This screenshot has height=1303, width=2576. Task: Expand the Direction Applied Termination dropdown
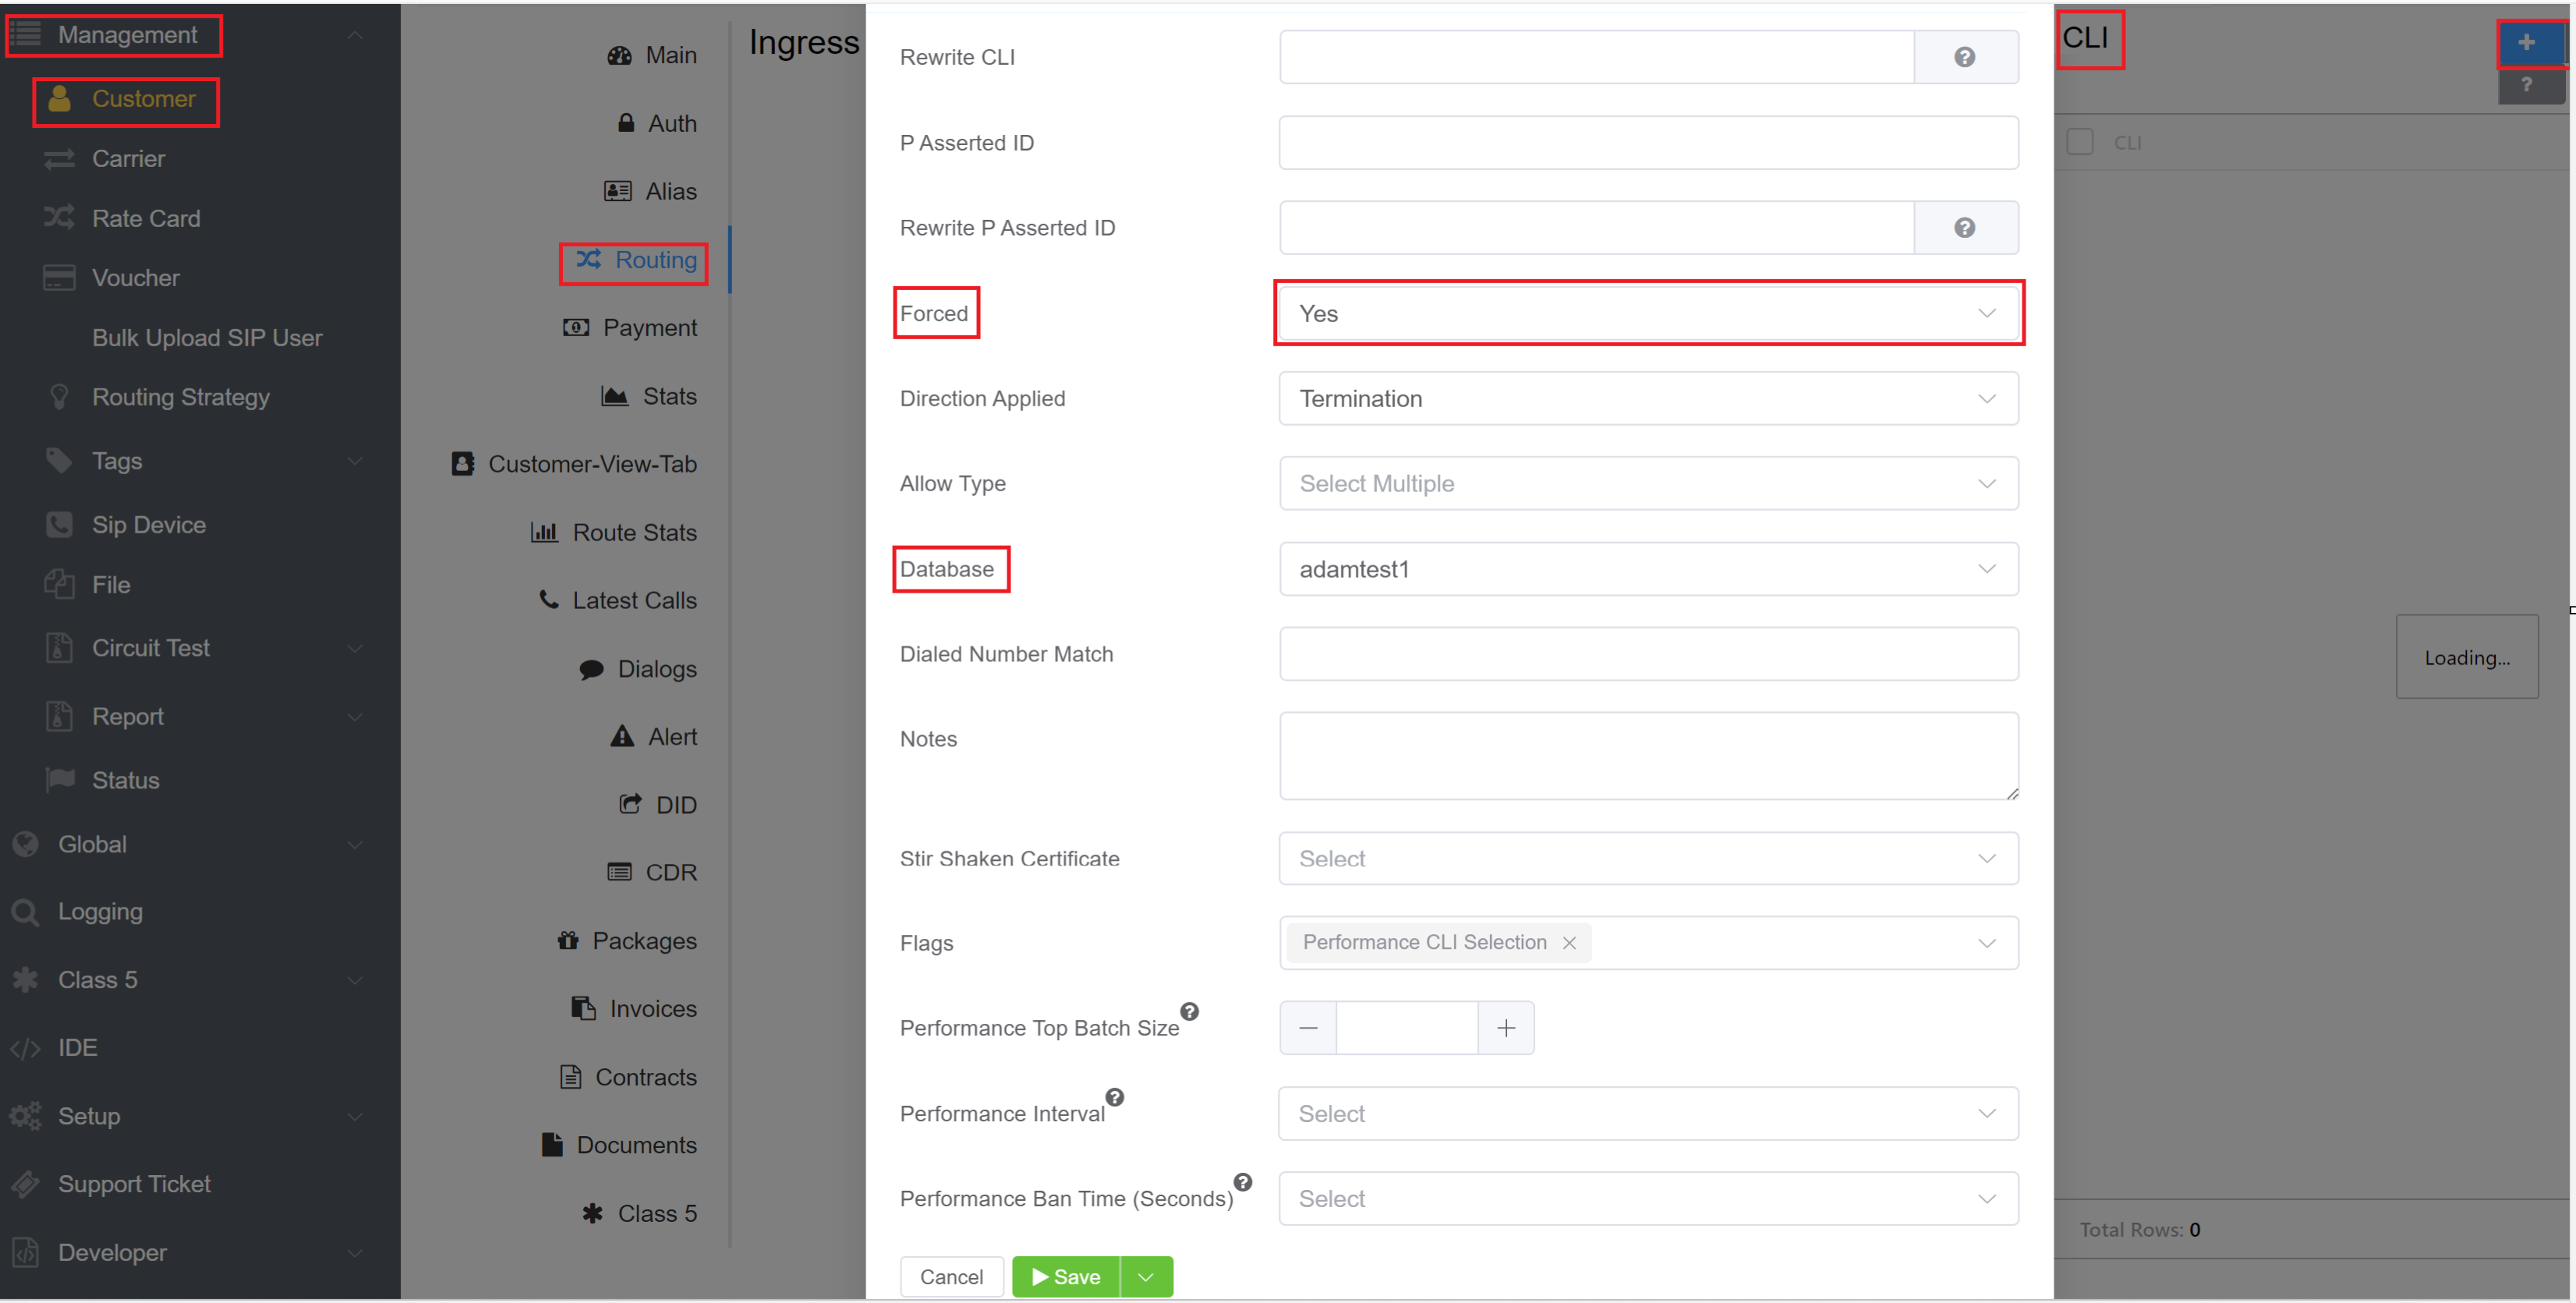click(1647, 399)
